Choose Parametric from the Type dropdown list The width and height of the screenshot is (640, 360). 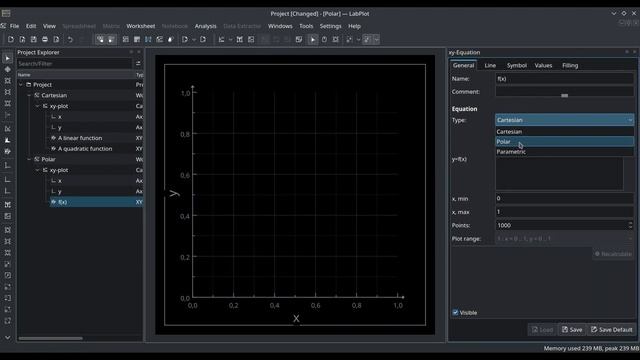(x=564, y=152)
